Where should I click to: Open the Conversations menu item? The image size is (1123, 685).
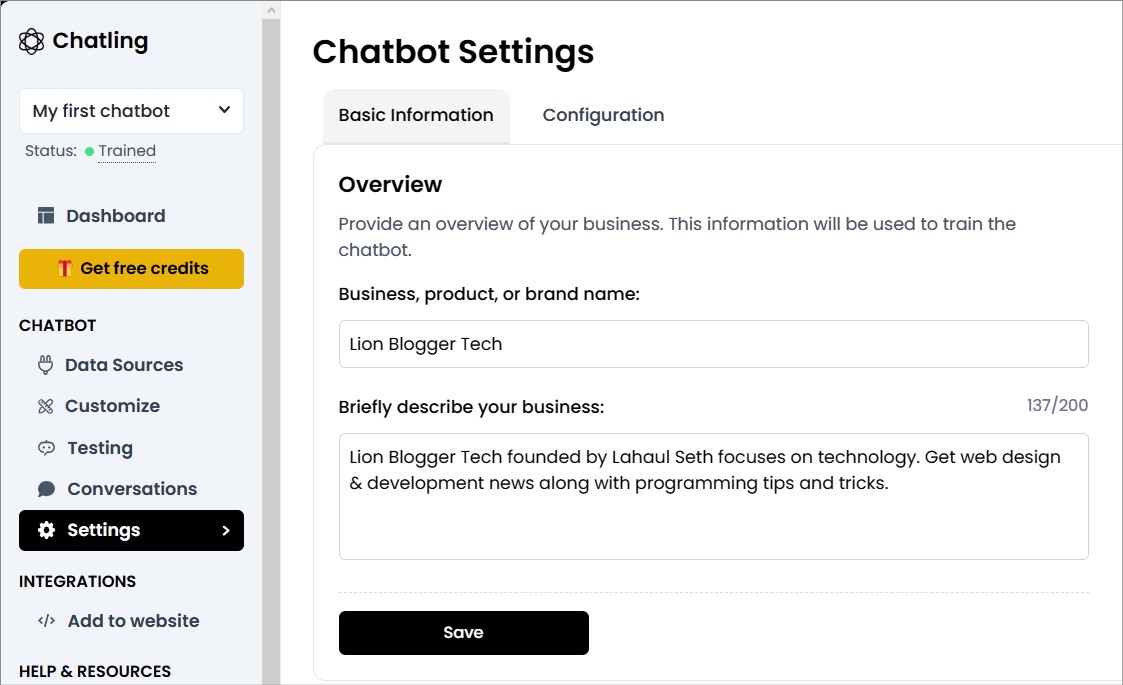(x=131, y=489)
